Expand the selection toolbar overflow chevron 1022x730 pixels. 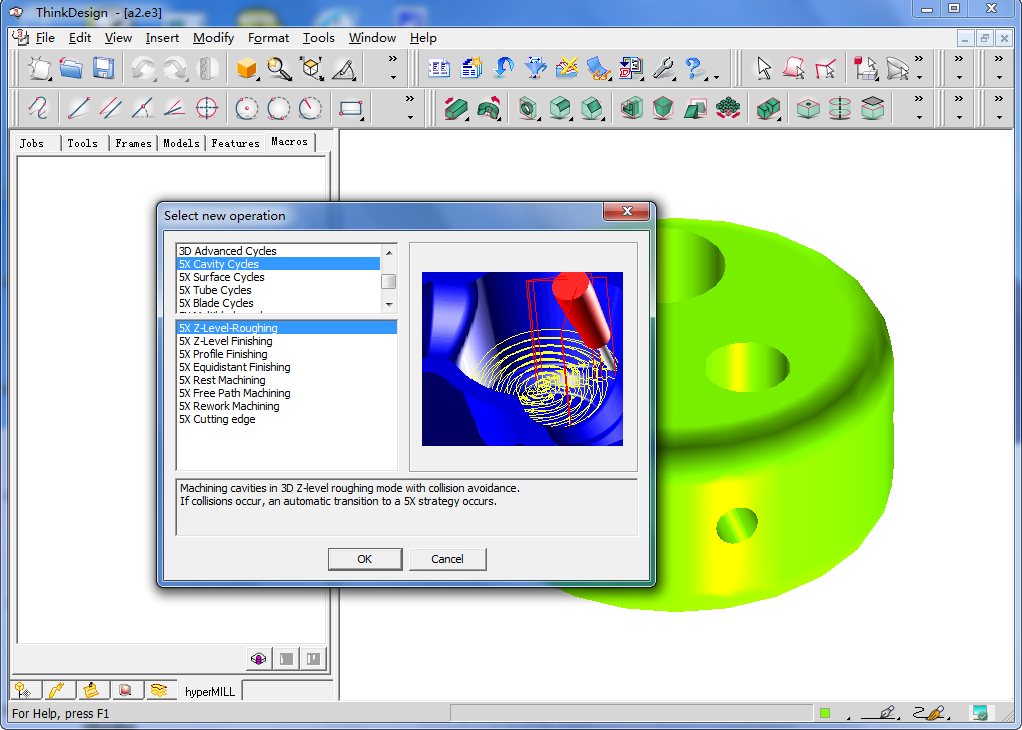pos(919,59)
